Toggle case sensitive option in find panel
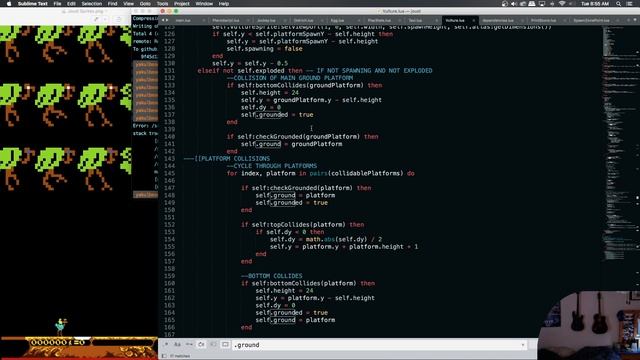Viewport: 640px width, 360px height. coord(178,344)
